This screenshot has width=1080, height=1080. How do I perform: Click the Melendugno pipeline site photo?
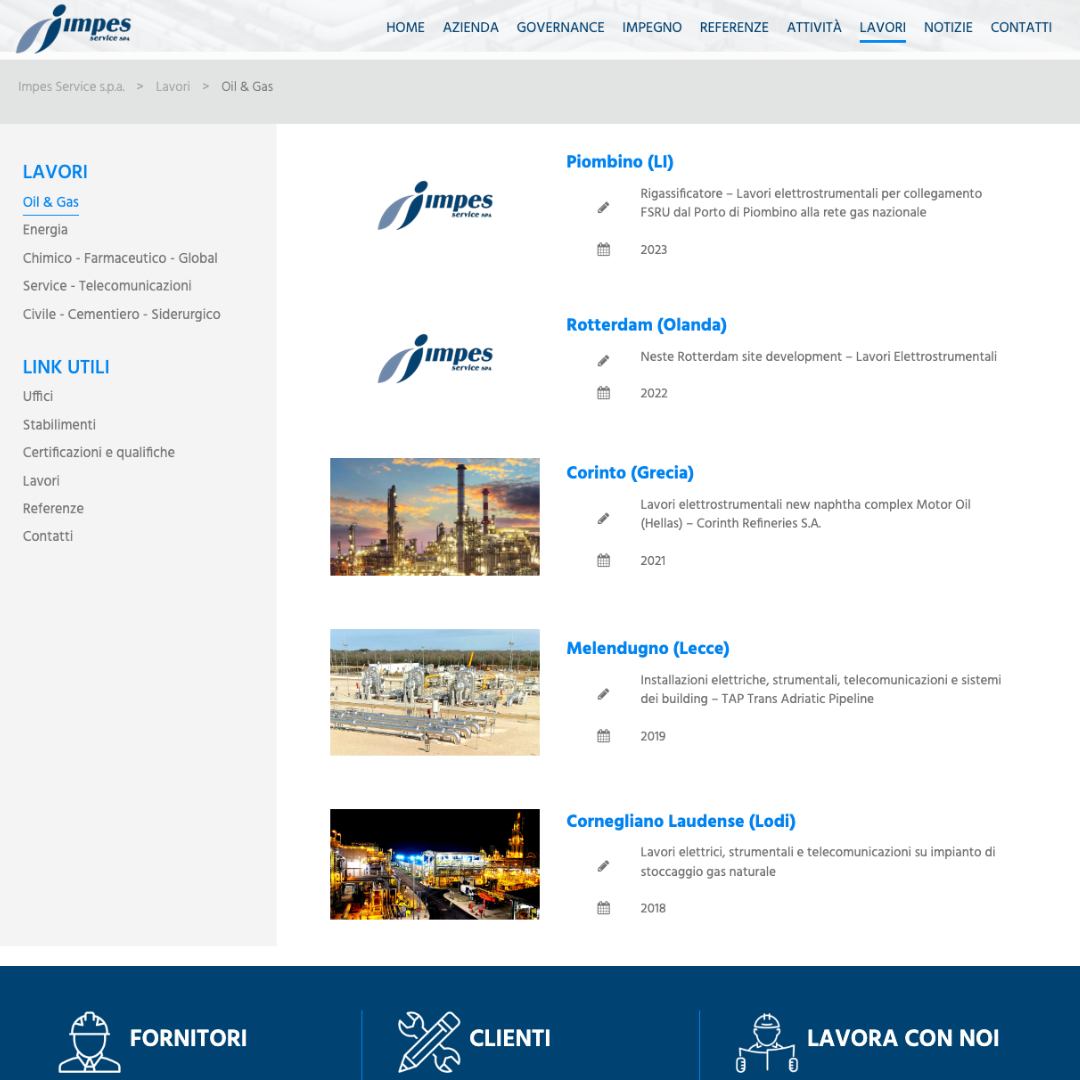(x=435, y=692)
